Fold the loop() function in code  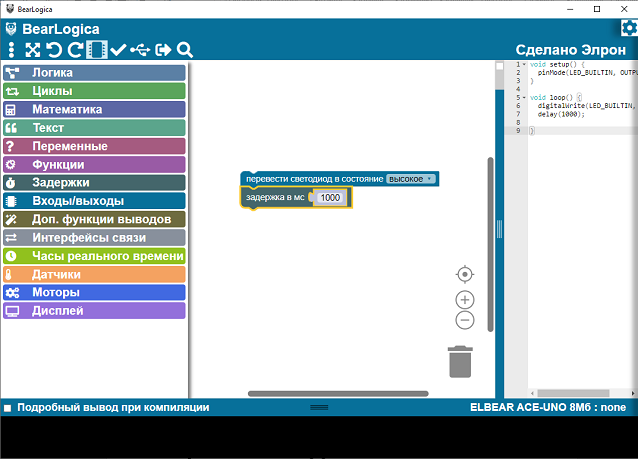pos(524,97)
